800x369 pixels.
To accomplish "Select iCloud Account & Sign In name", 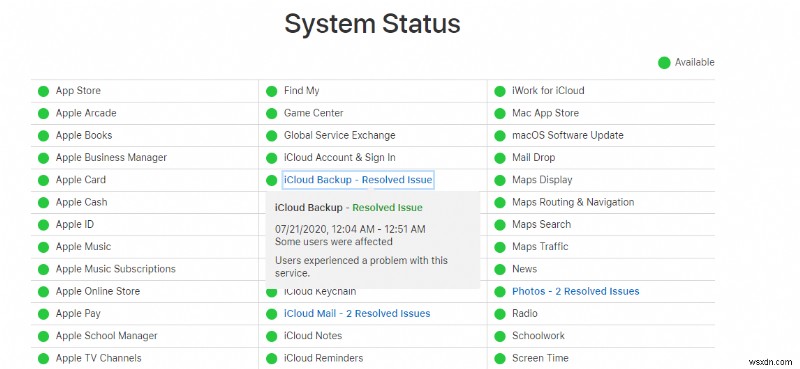I will pos(339,157).
